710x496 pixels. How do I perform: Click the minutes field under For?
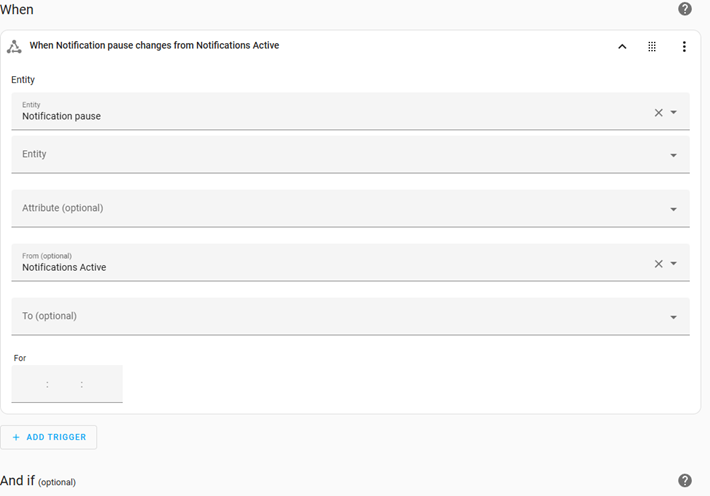pos(65,384)
